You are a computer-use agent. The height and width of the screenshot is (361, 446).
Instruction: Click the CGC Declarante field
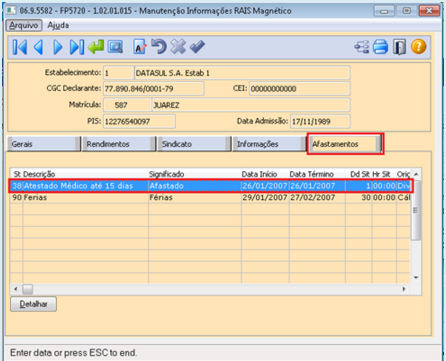(154, 89)
